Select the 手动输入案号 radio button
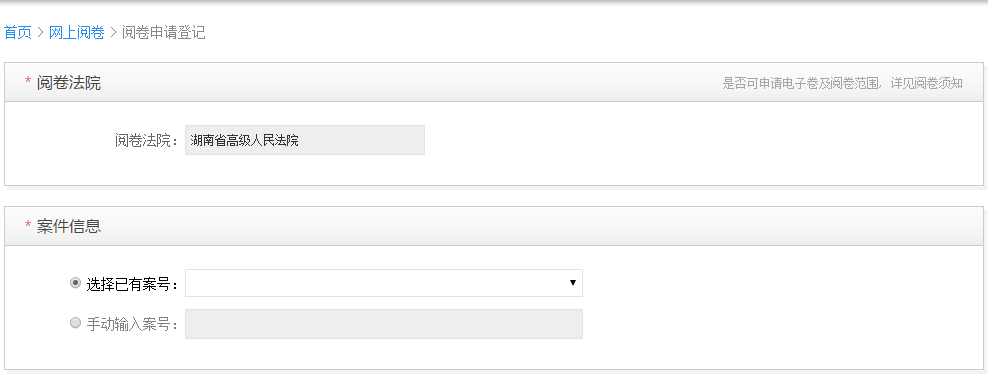Image resolution: width=988 pixels, height=377 pixels. [x=76, y=323]
